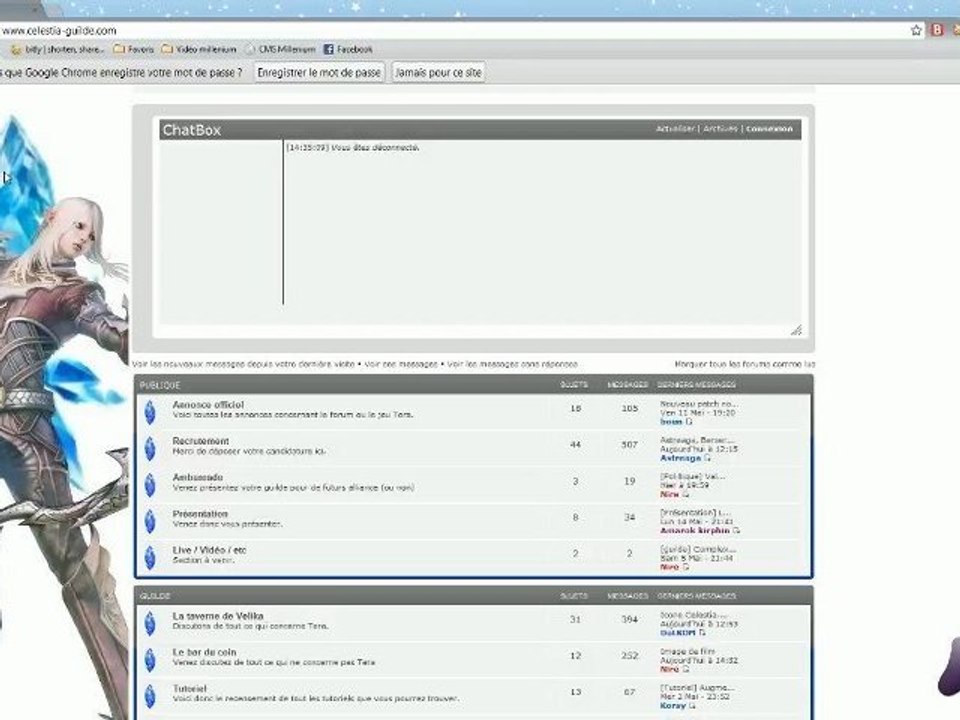Open the Tutoriel forum
This screenshot has height=720, width=960.
(x=190, y=688)
